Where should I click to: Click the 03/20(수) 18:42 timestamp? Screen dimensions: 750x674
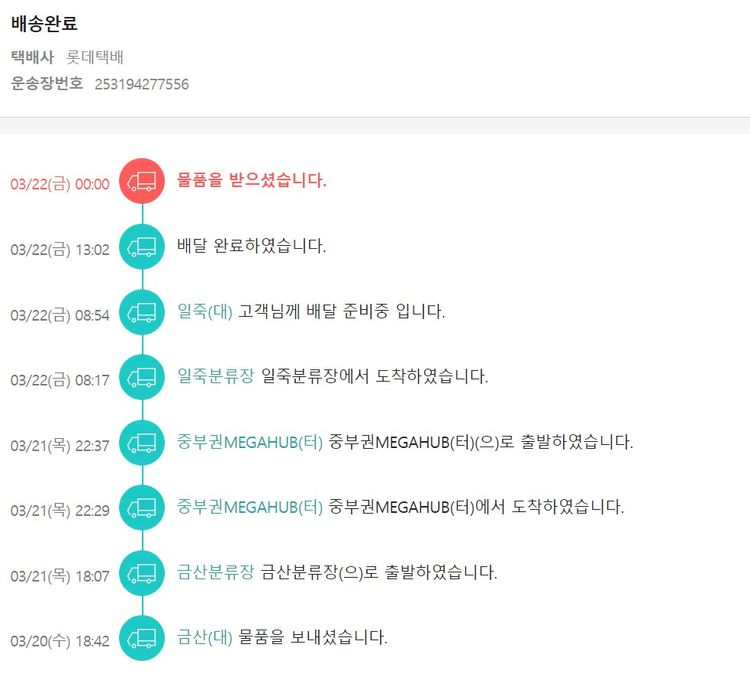pos(60,641)
